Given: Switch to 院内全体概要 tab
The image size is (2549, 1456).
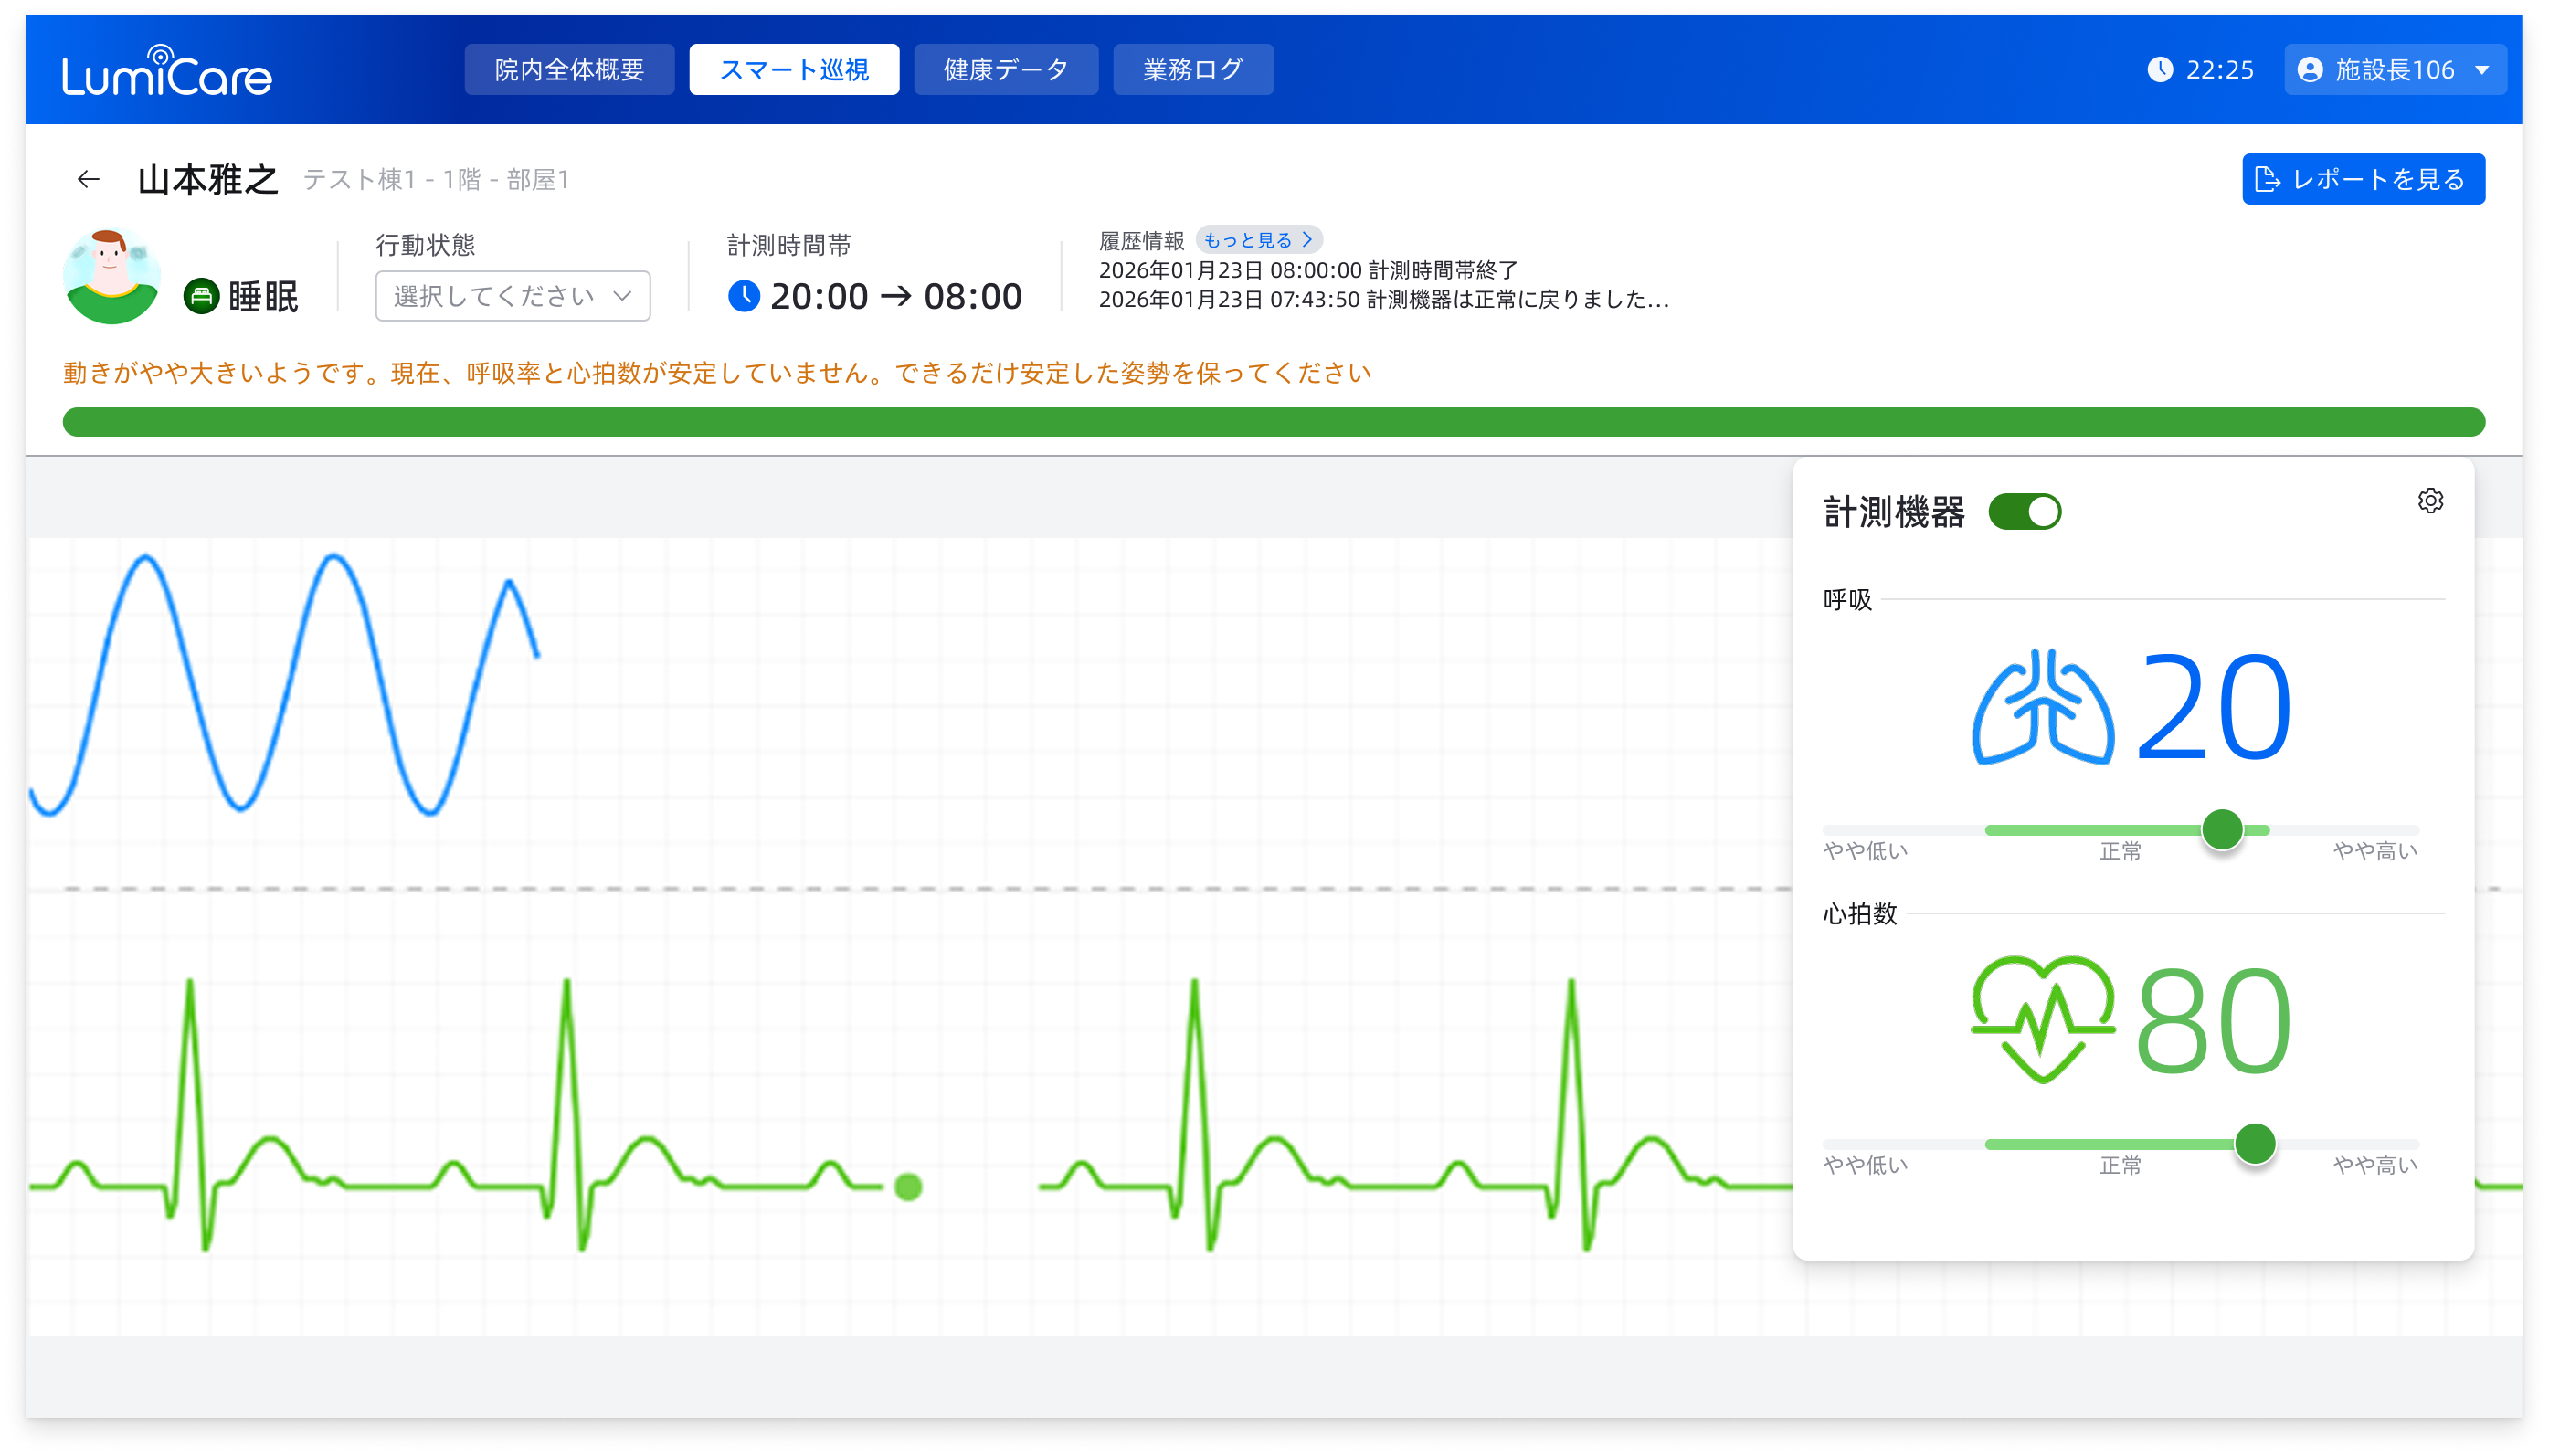Looking at the screenshot, I should coord(569,69).
